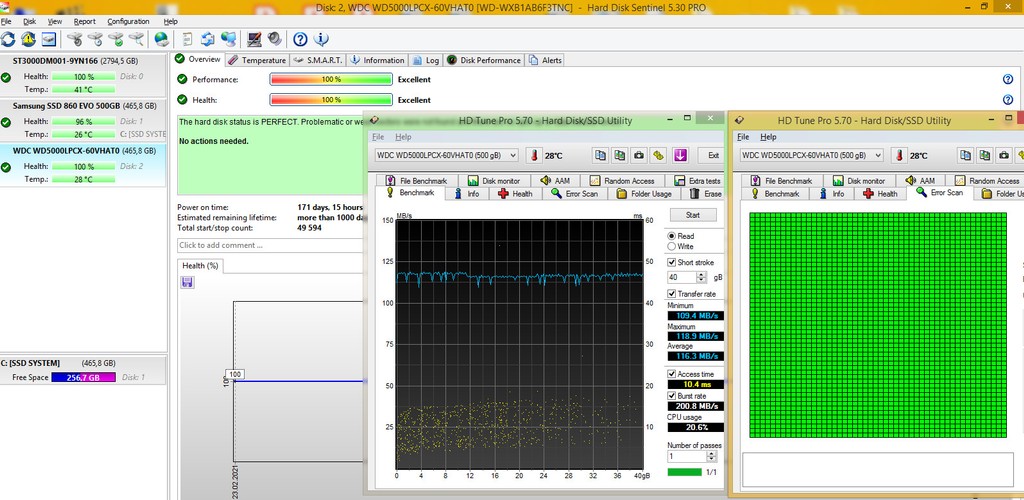Toggle the Access time checkbox
Screen dimensions: 1024x500
(671, 374)
